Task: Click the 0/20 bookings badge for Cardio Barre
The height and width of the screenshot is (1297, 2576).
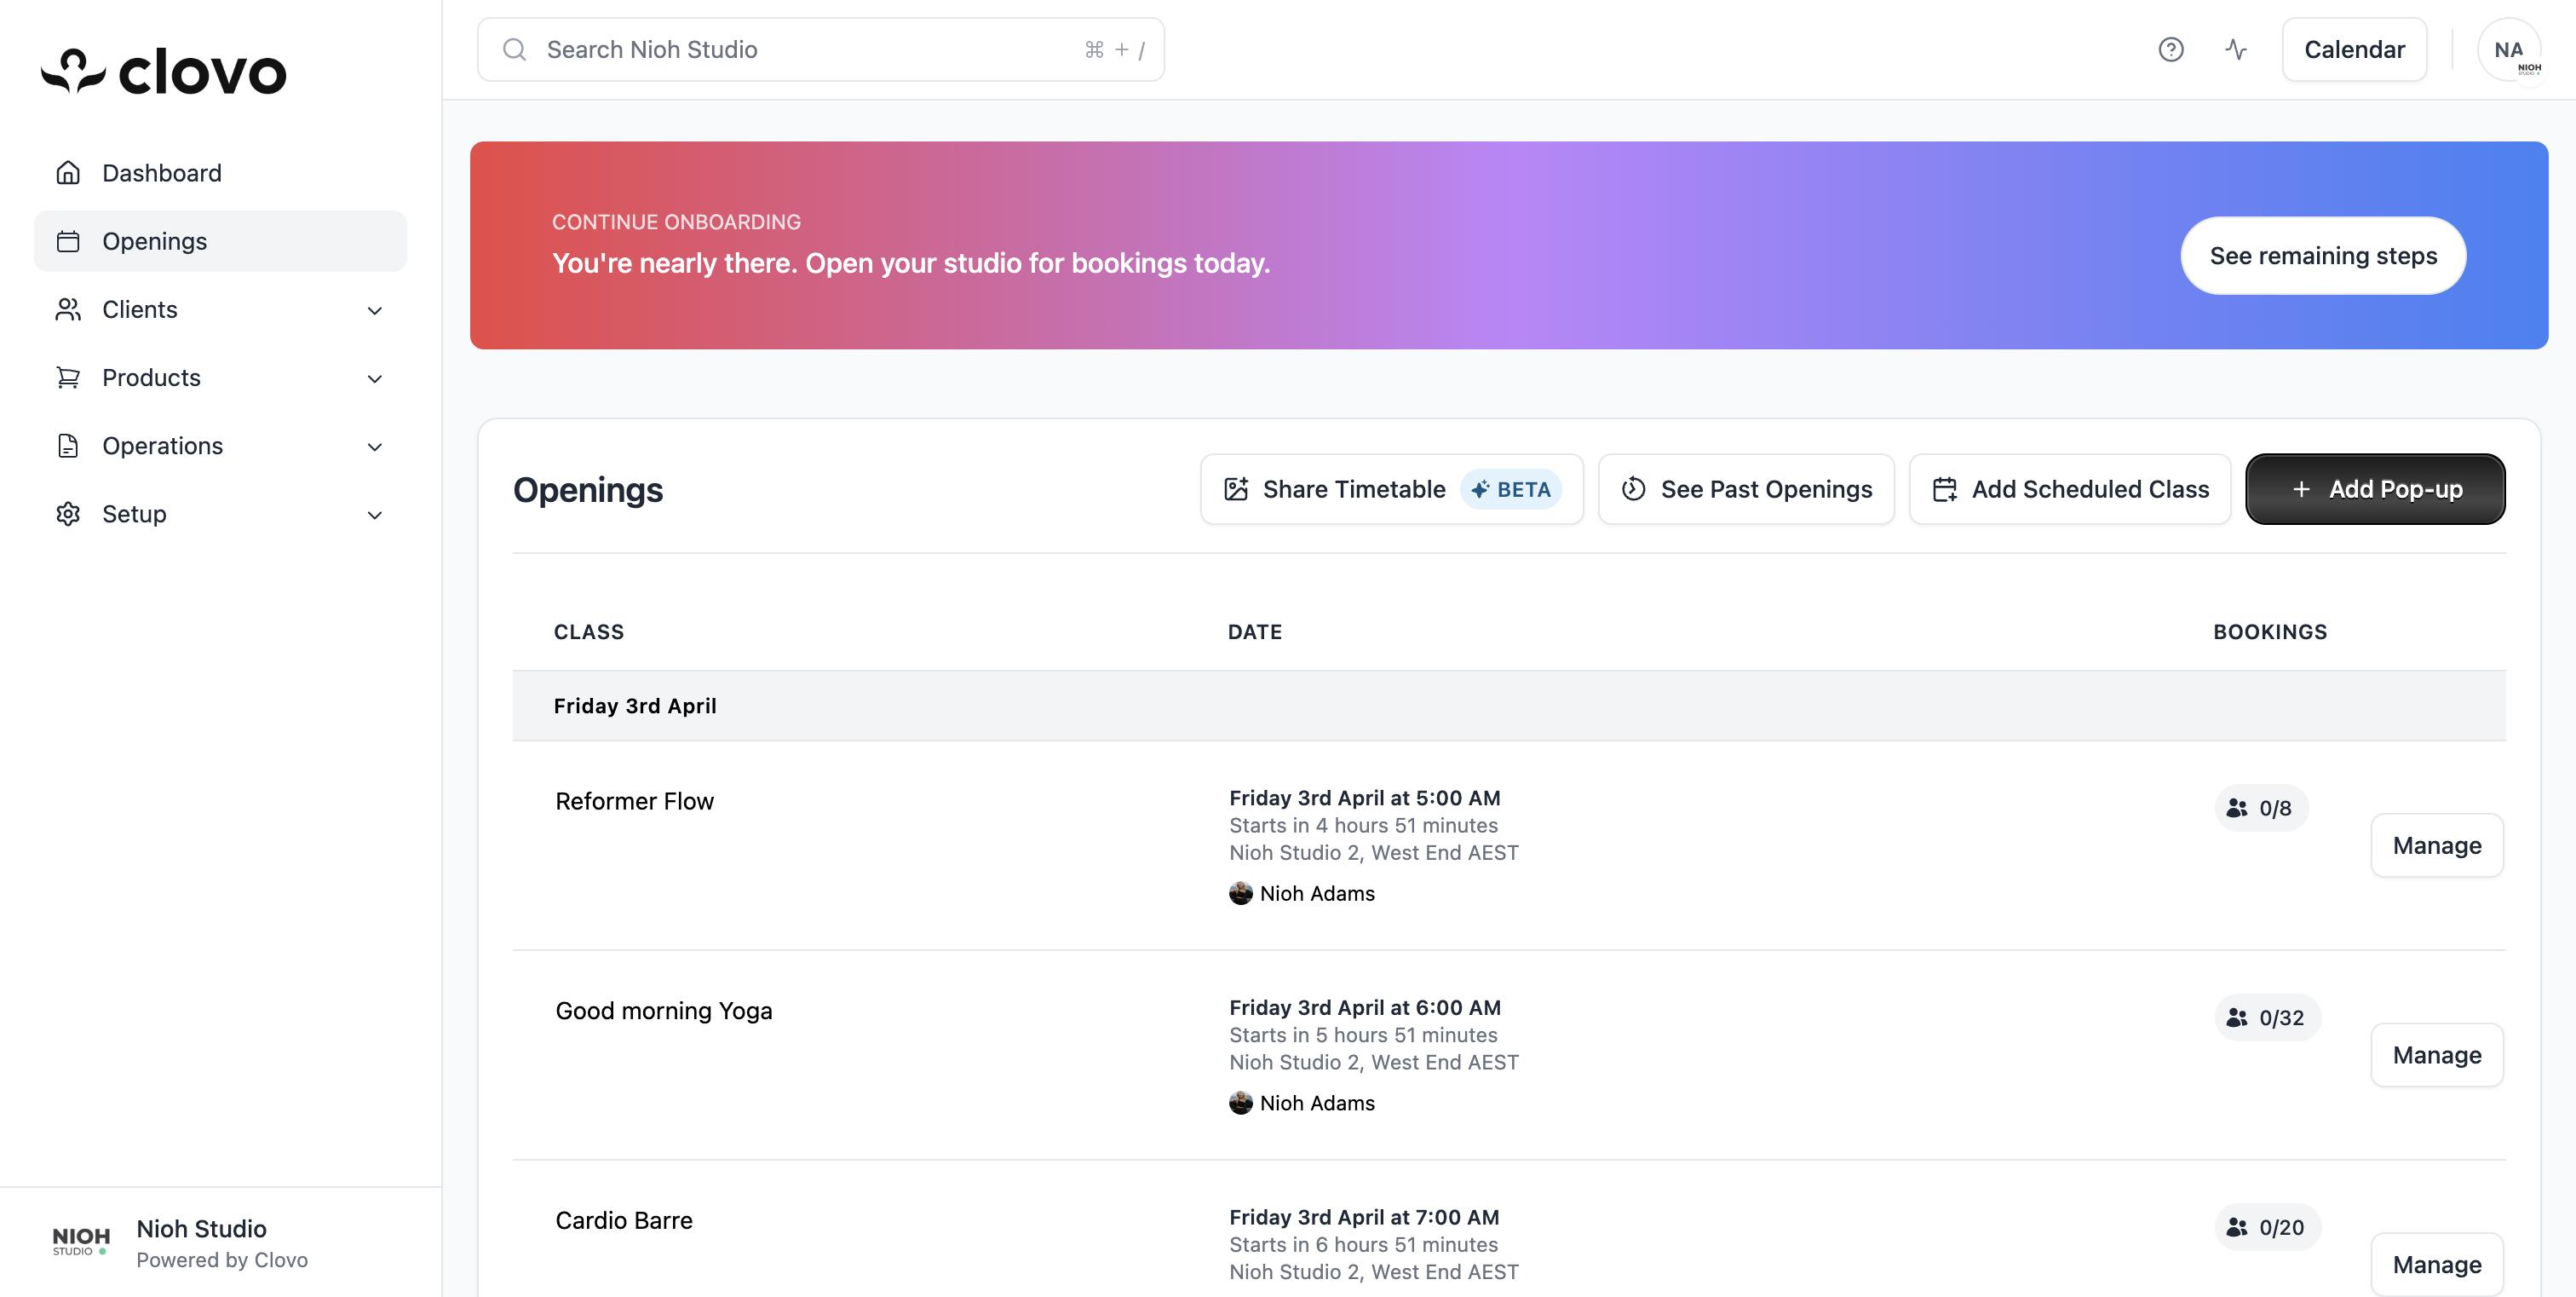Action: (x=2267, y=1227)
